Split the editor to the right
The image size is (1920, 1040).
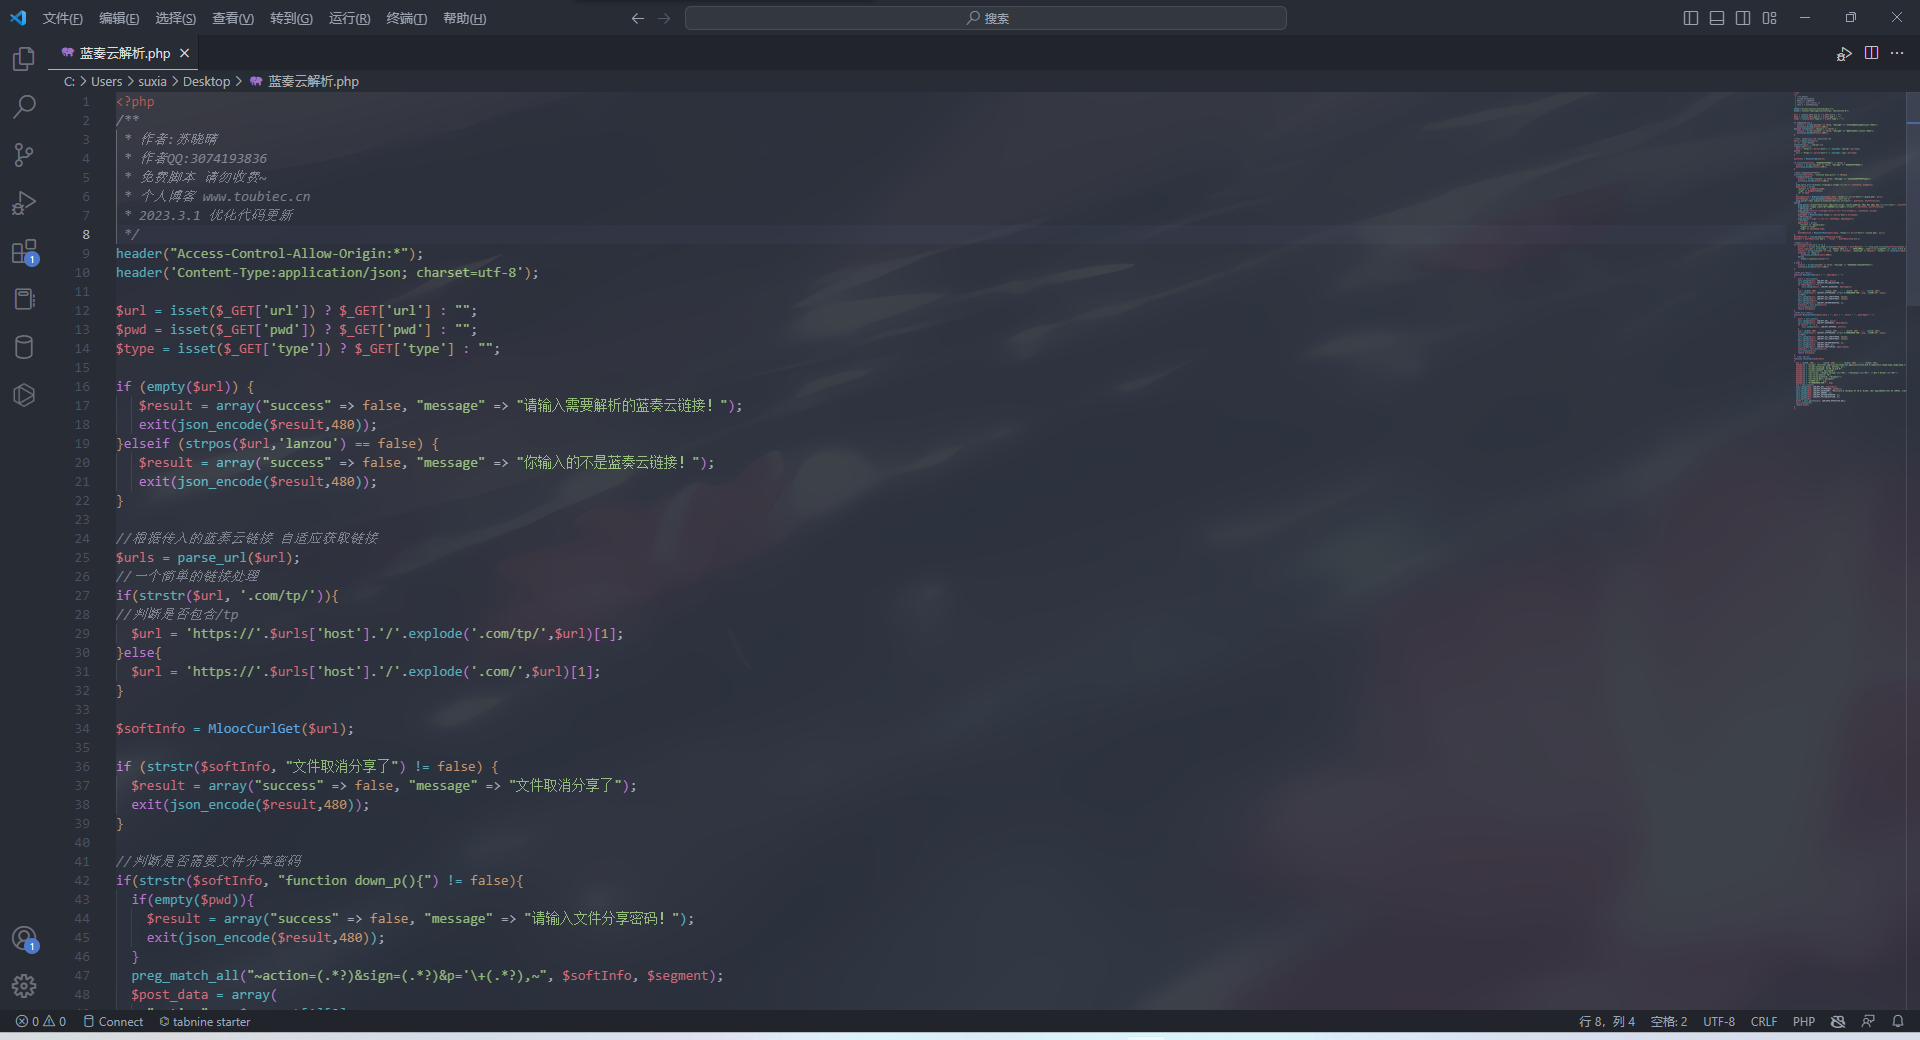1871,53
